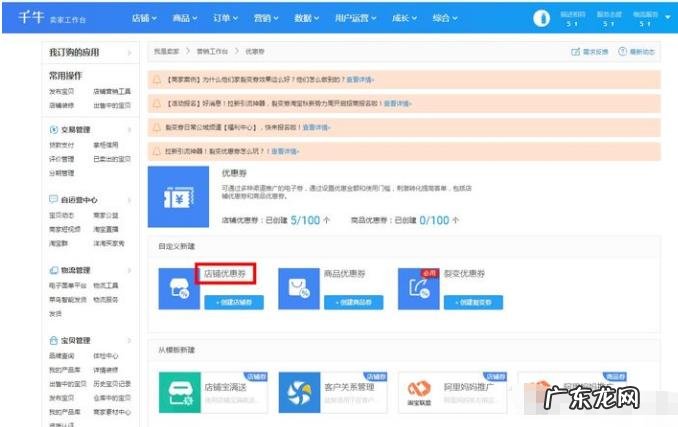The width and height of the screenshot is (678, 427).
Task: Expand the 物流管理 section arrow
Action: [x=130, y=270]
